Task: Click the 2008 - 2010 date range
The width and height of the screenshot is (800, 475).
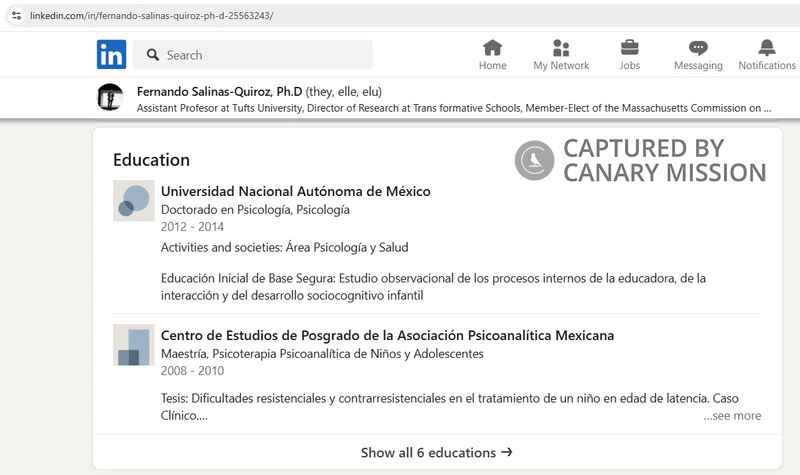Action: (x=192, y=371)
